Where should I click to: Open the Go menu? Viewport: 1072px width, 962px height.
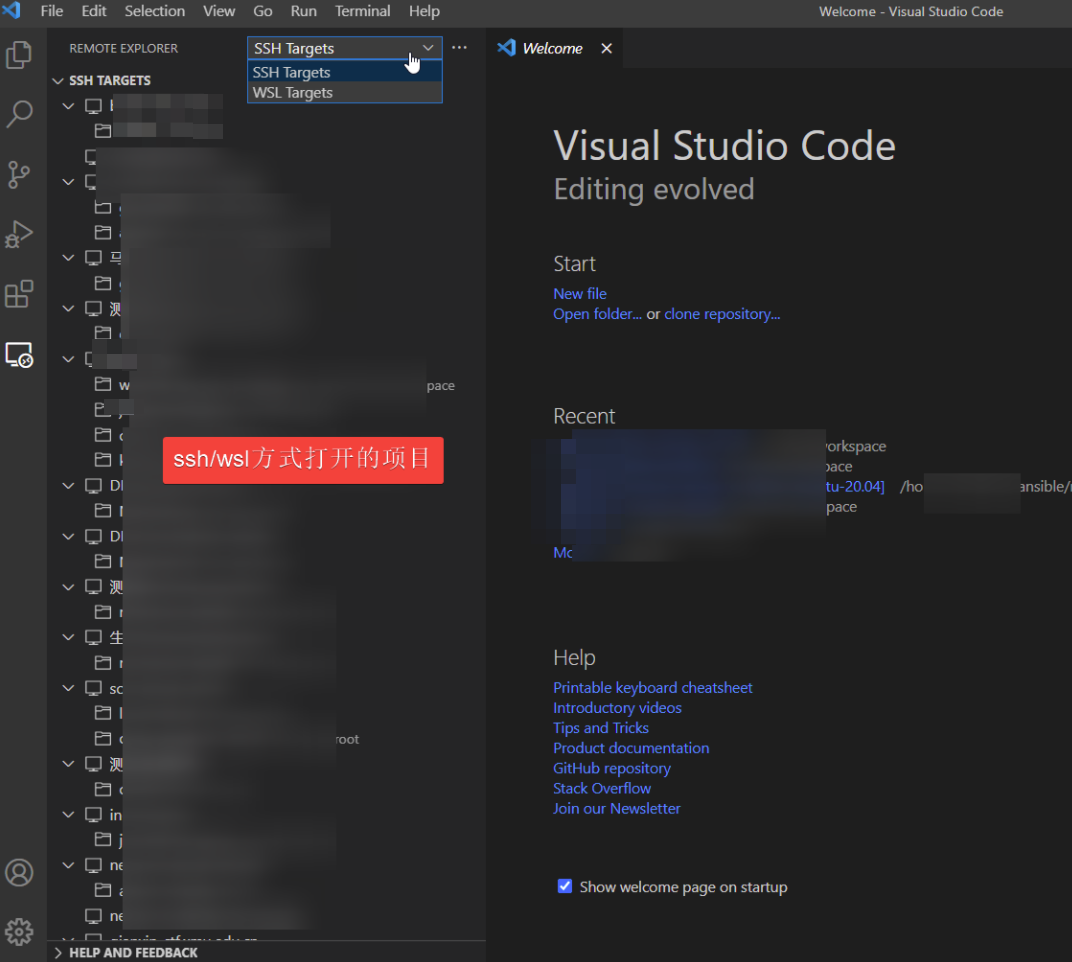(x=263, y=11)
